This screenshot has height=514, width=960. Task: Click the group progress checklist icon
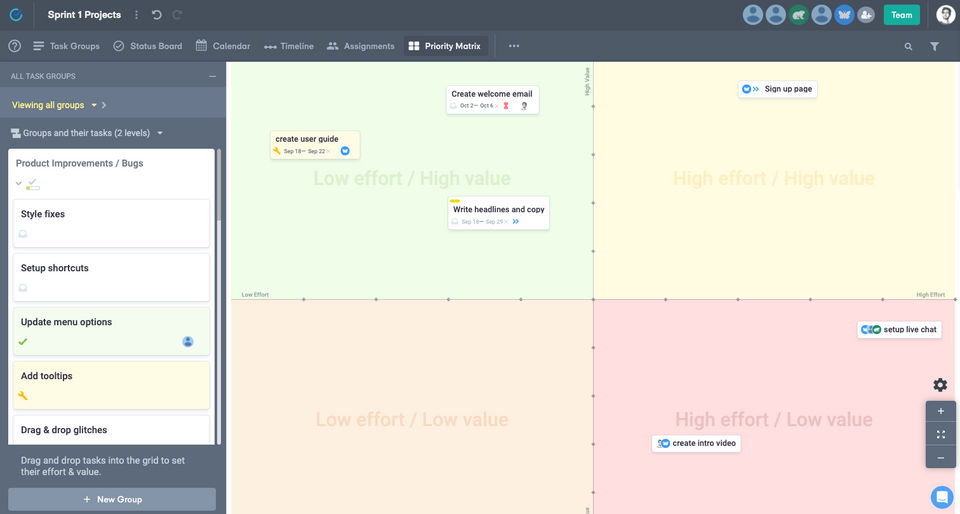tap(33, 184)
